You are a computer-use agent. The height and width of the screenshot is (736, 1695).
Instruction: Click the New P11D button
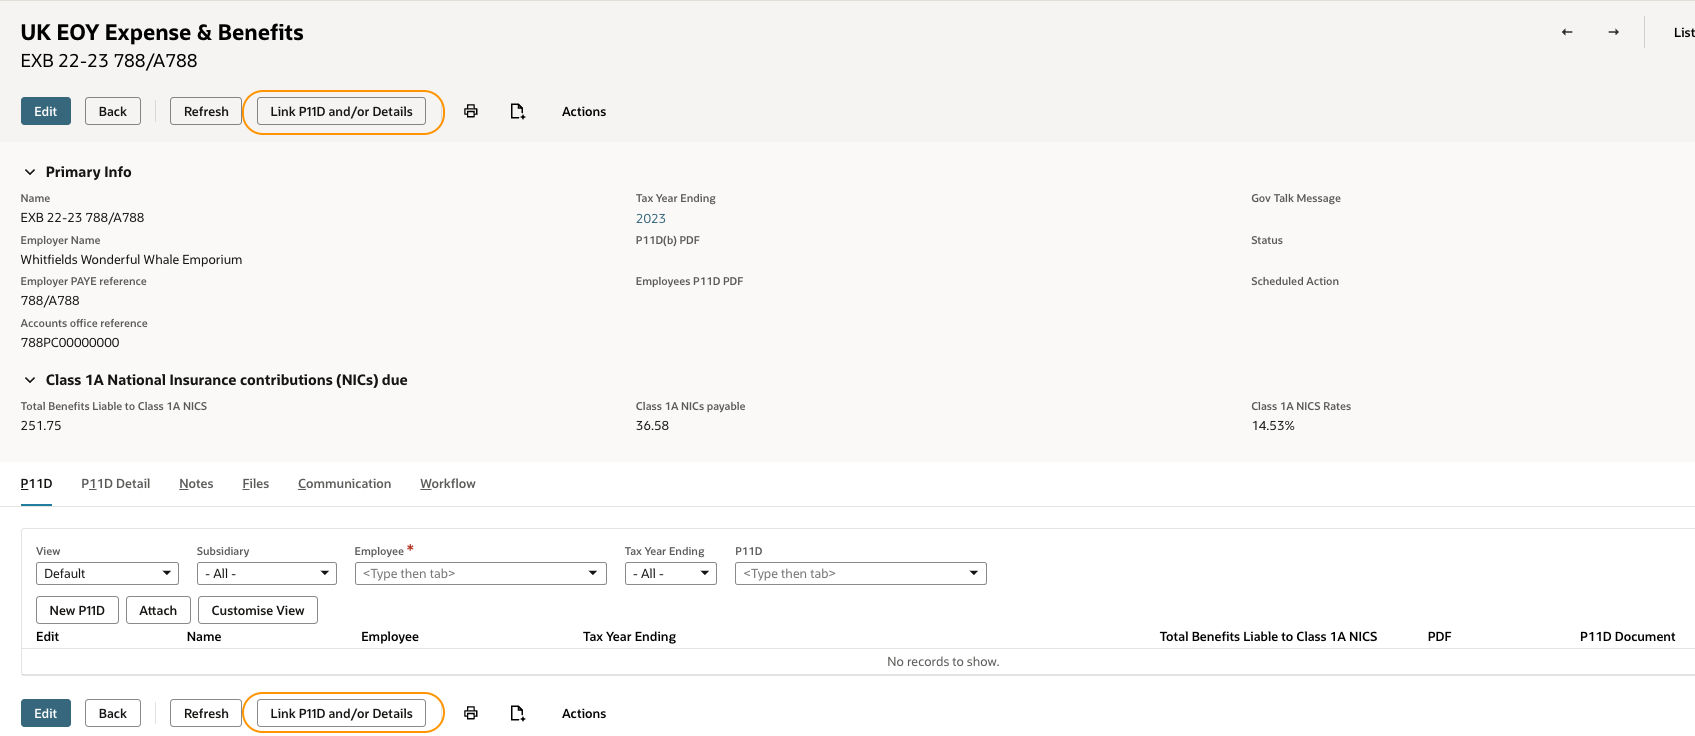[77, 610]
